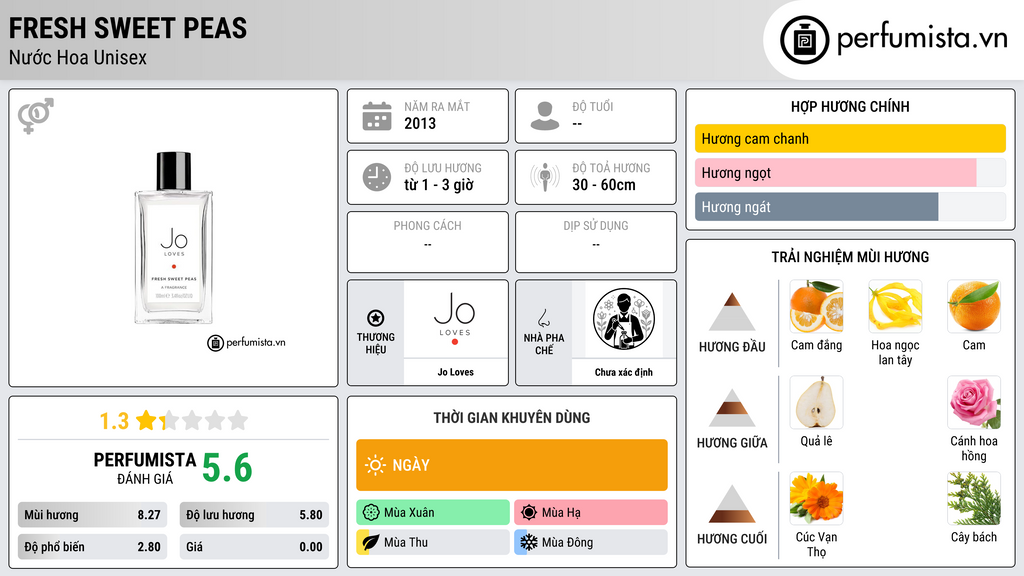
Task: Click the nose icon above Nhà pha chế
Action: click(543, 318)
